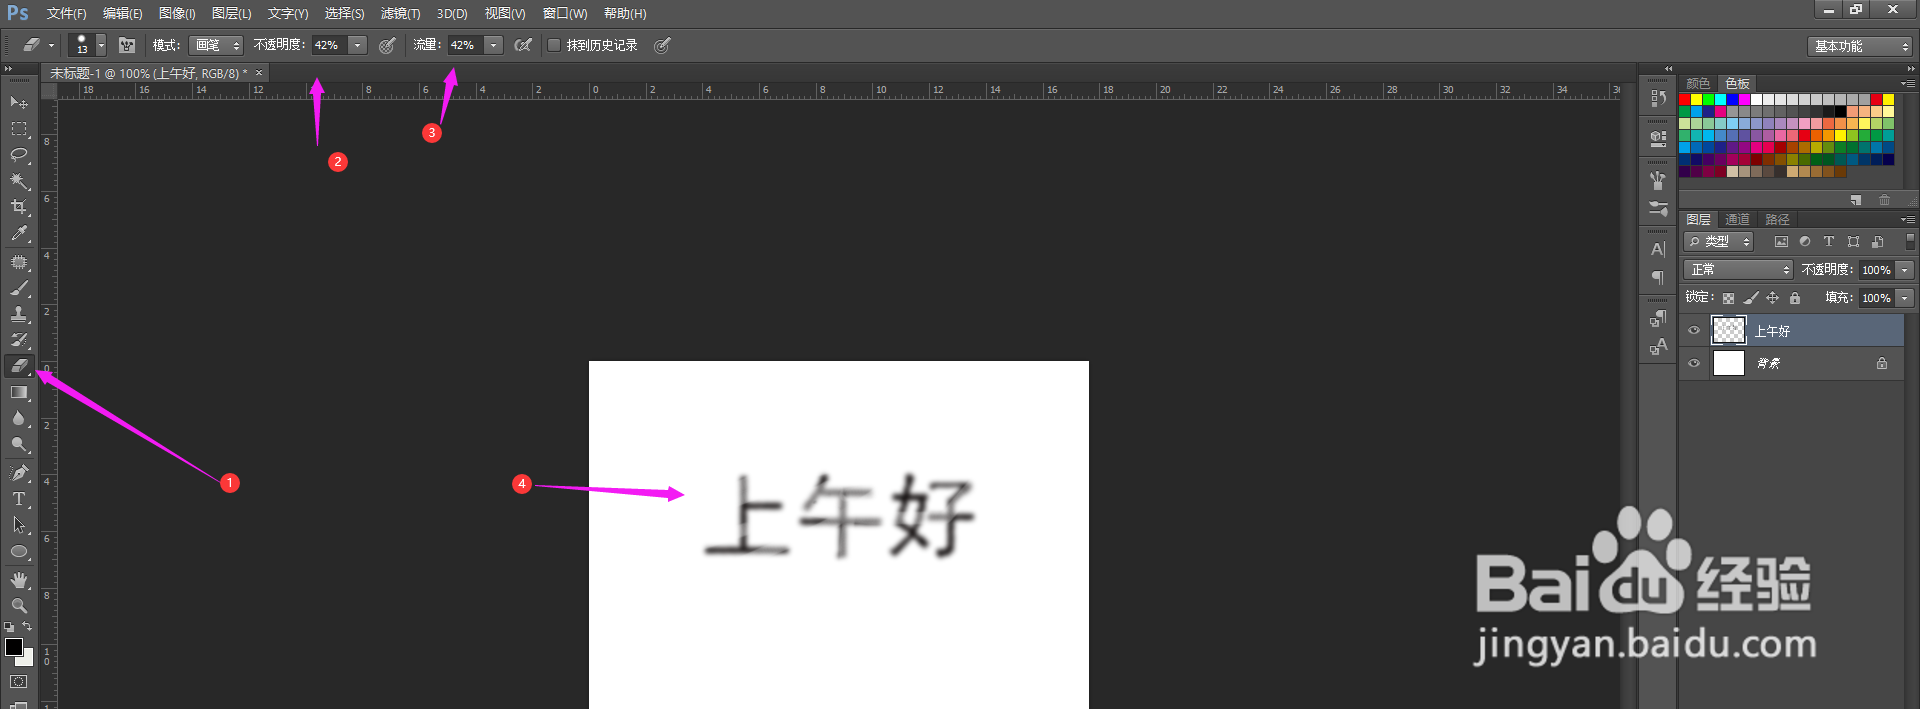Image resolution: width=1920 pixels, height=709 pixels.
Task: Toggle lock transparent pixels
Action: [x=1728, y=298]
